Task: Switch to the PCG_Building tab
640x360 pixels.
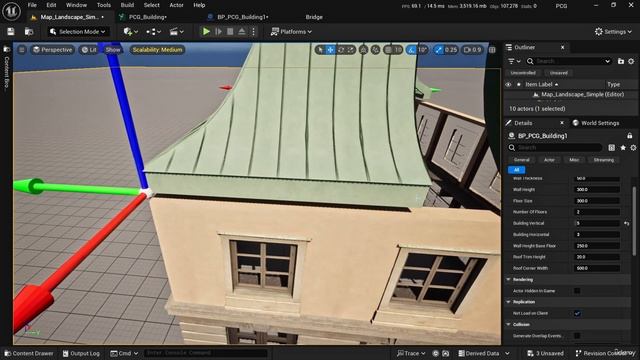Action: click(x=147, y=17)
